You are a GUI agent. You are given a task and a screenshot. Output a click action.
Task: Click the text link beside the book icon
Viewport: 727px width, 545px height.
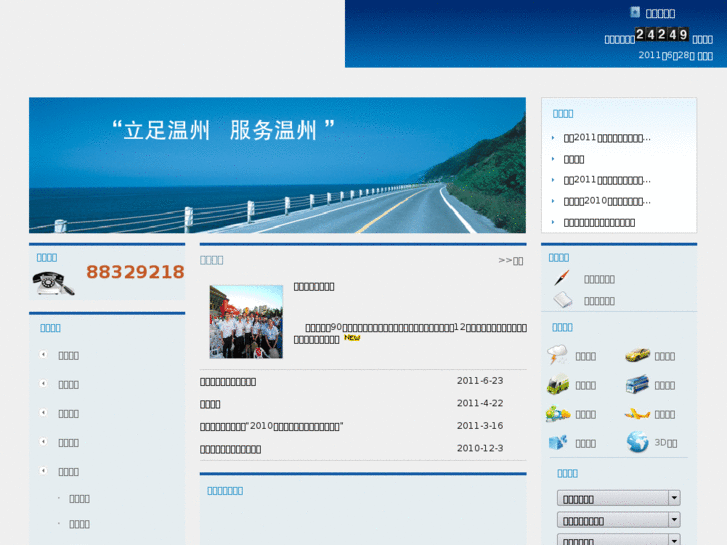[599, 301]
